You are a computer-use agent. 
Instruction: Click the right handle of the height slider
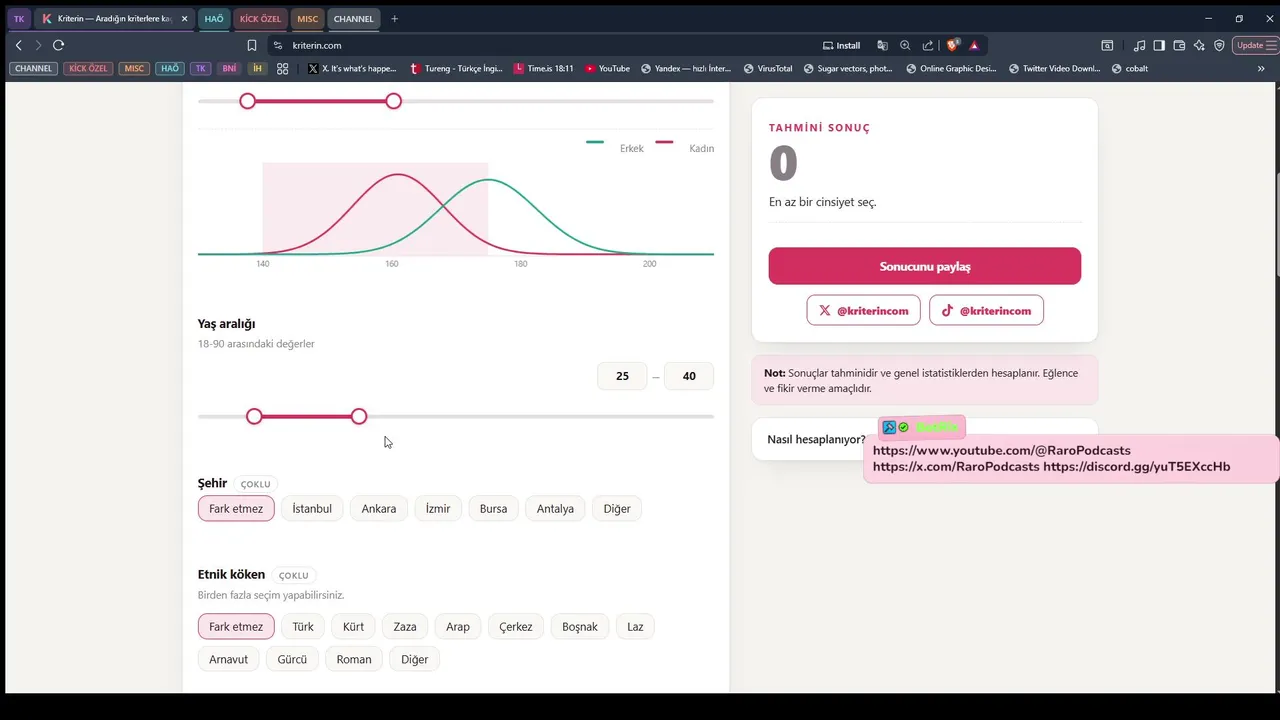pyautogui.click(x=394, y=101)
